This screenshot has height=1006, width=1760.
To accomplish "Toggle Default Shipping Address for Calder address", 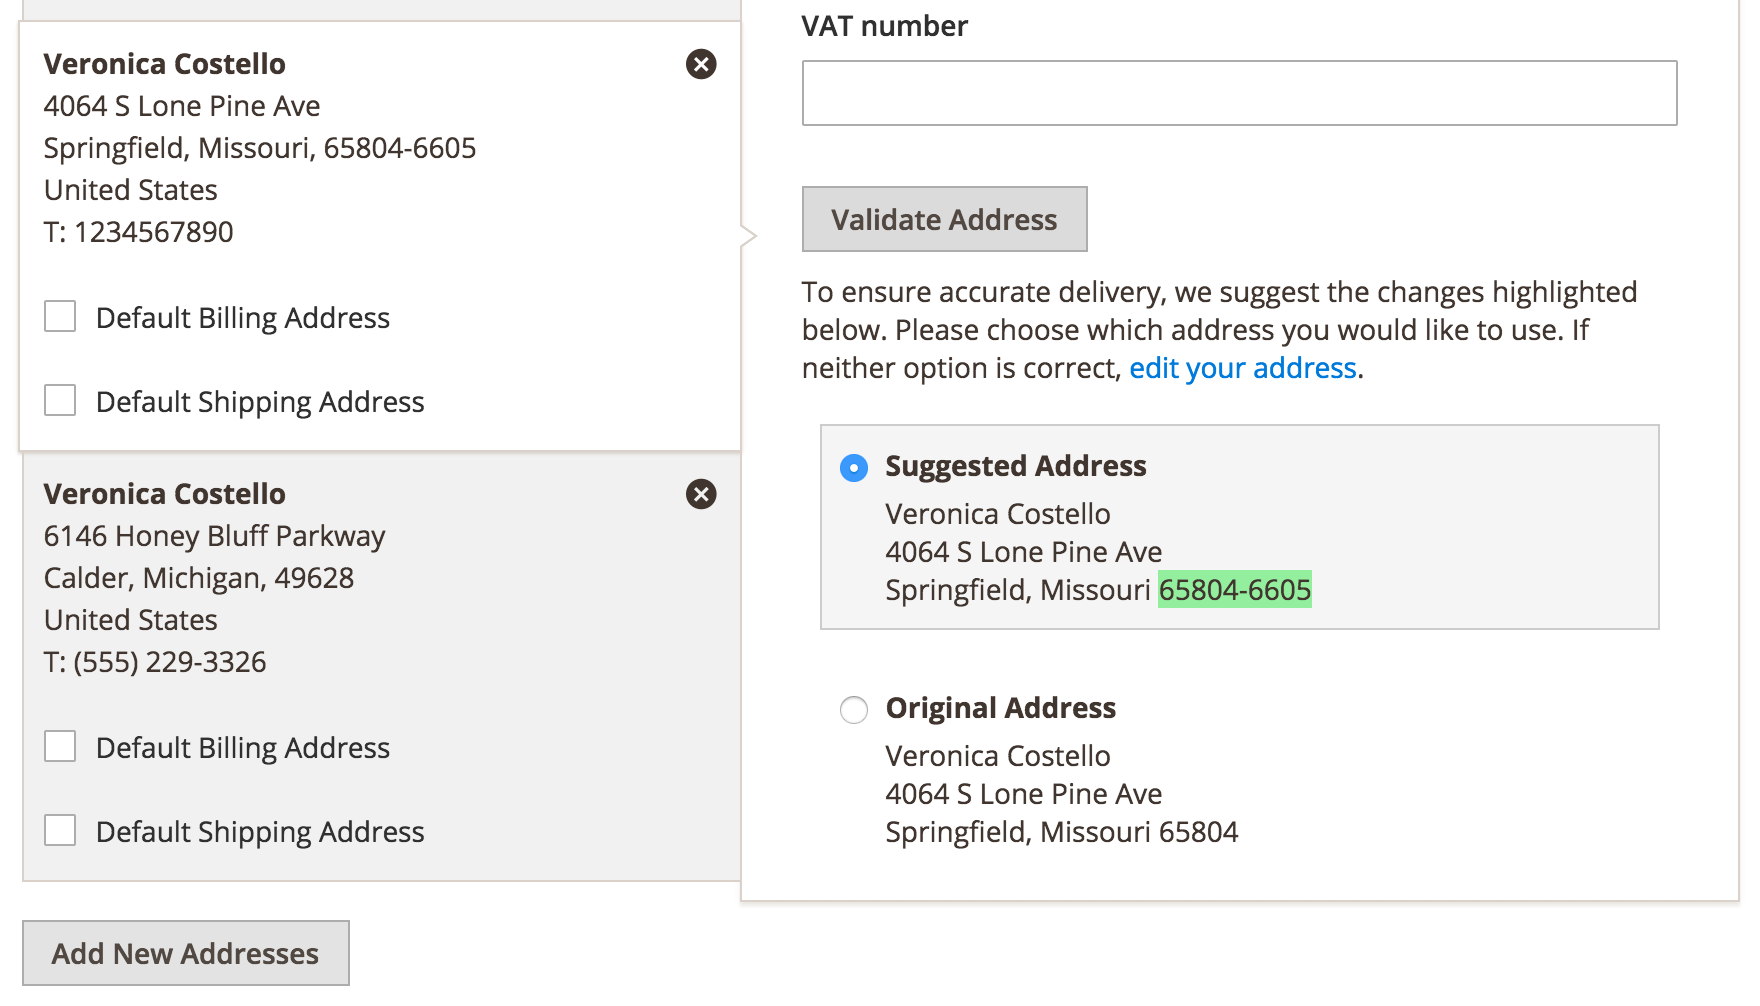I will coord(60,831).
